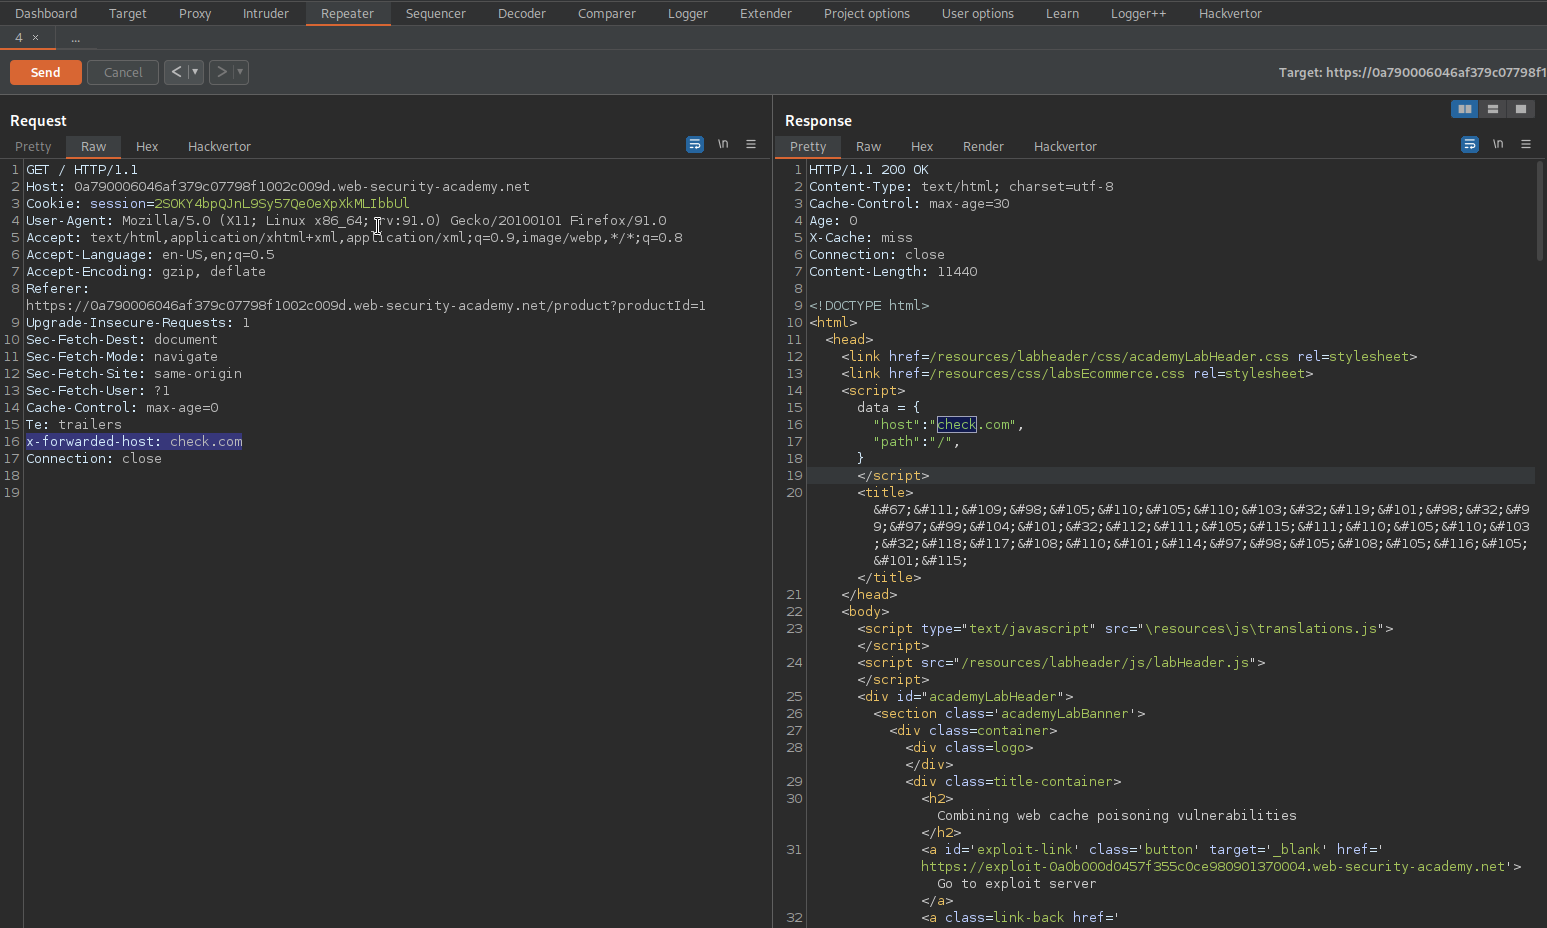Image resolution: width=1547 pixels, height=928 pixels.
Task: Switch to top-bottom split layout
Action: point(1493,109)
